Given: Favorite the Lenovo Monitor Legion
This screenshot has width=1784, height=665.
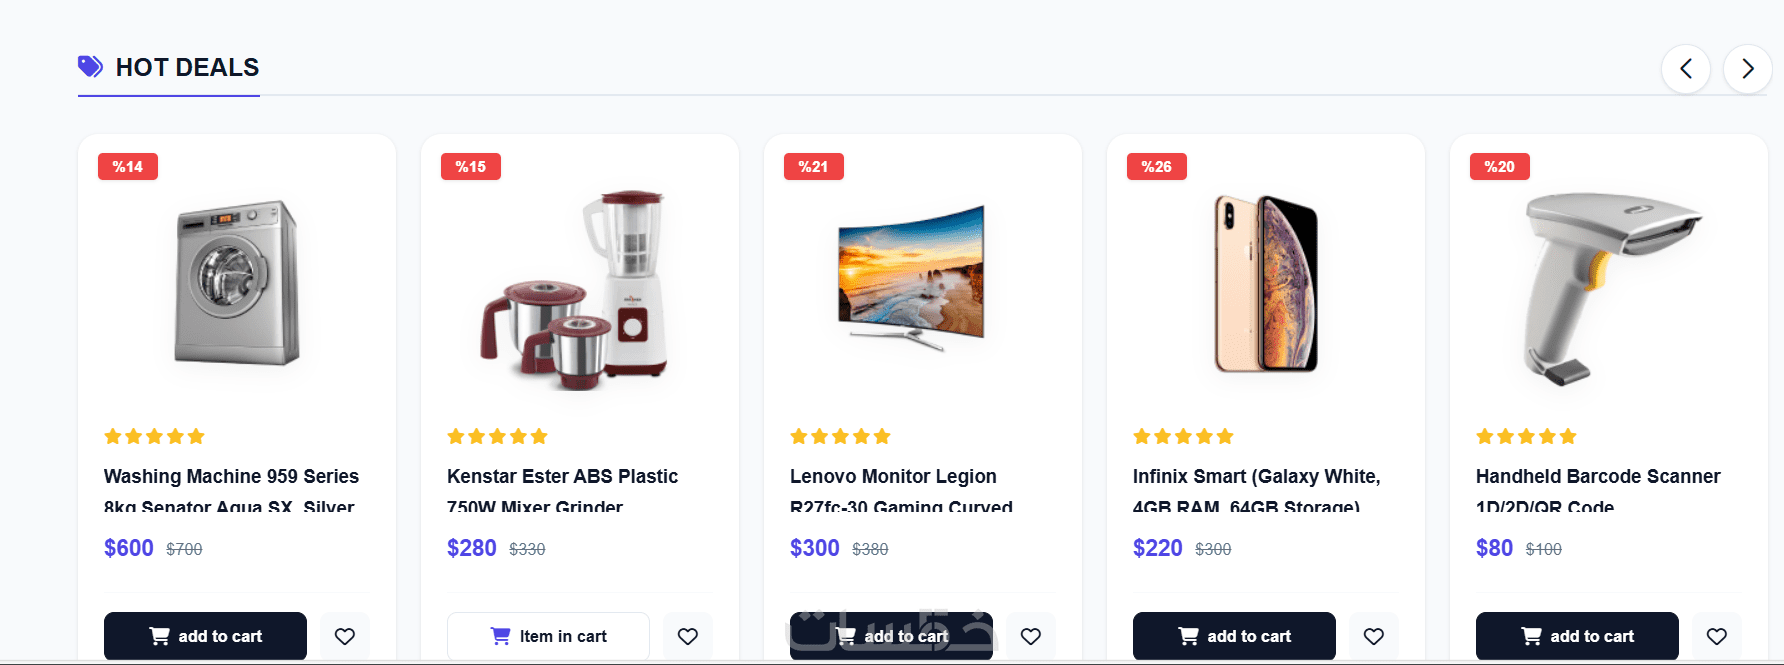Looking at the screenshot, I should pyautogui.click(x=1031, y=636).
